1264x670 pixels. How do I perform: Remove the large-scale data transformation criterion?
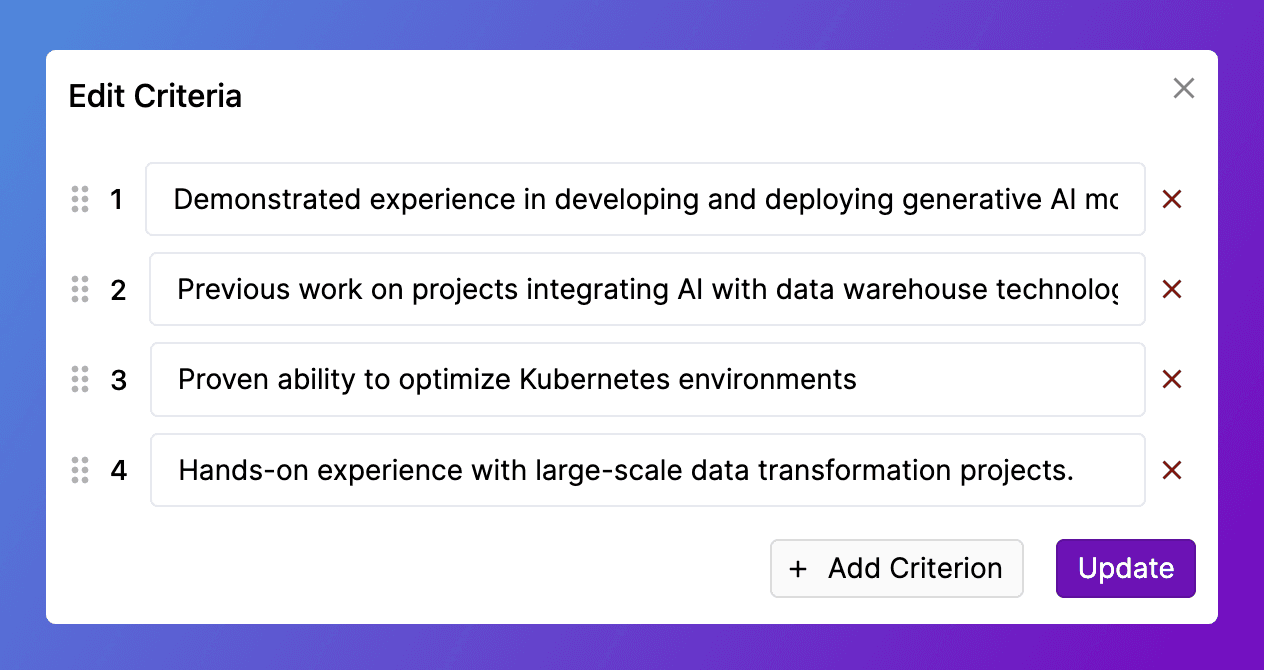click(1172, 470)
